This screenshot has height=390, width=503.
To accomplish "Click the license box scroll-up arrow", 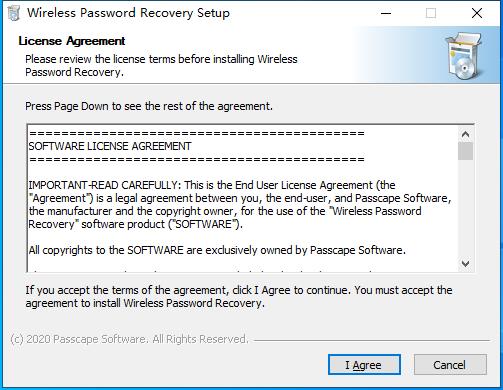I will (465, 134).
